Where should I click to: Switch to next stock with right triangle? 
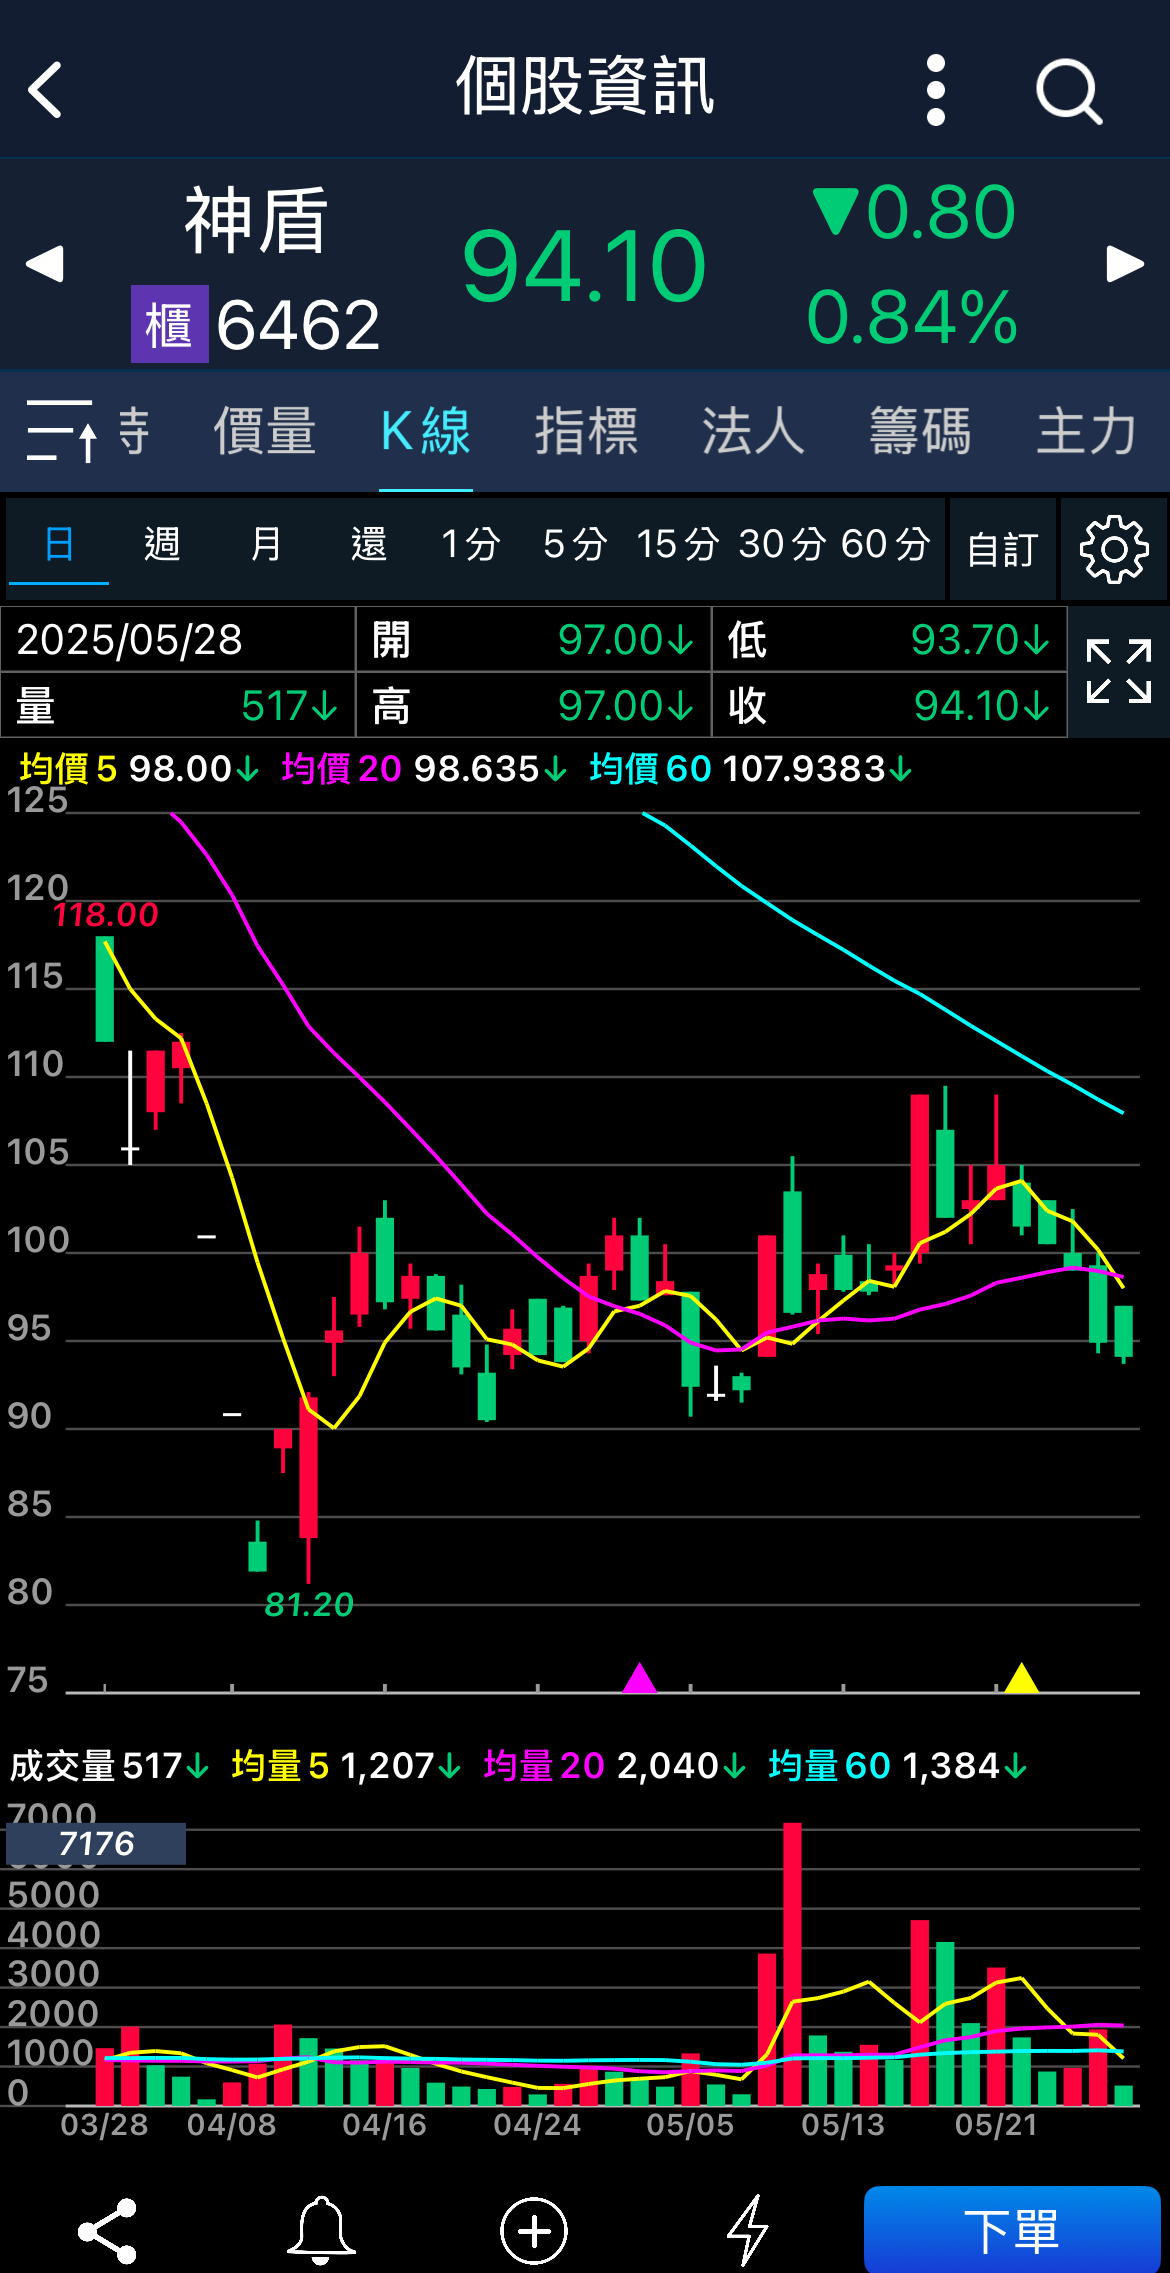click(1125, 264)
